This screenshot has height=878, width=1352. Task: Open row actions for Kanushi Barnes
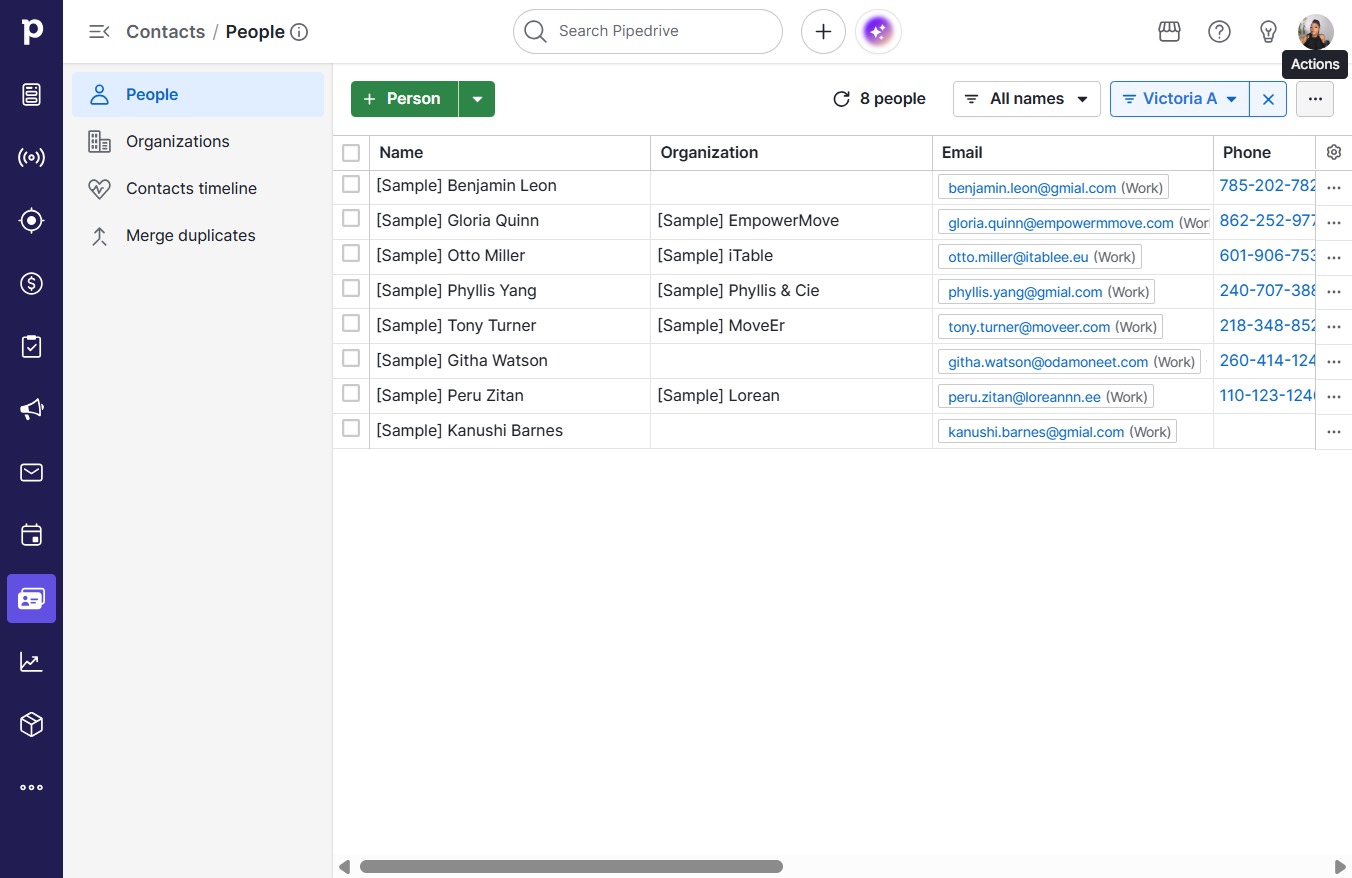point(1334,432)
